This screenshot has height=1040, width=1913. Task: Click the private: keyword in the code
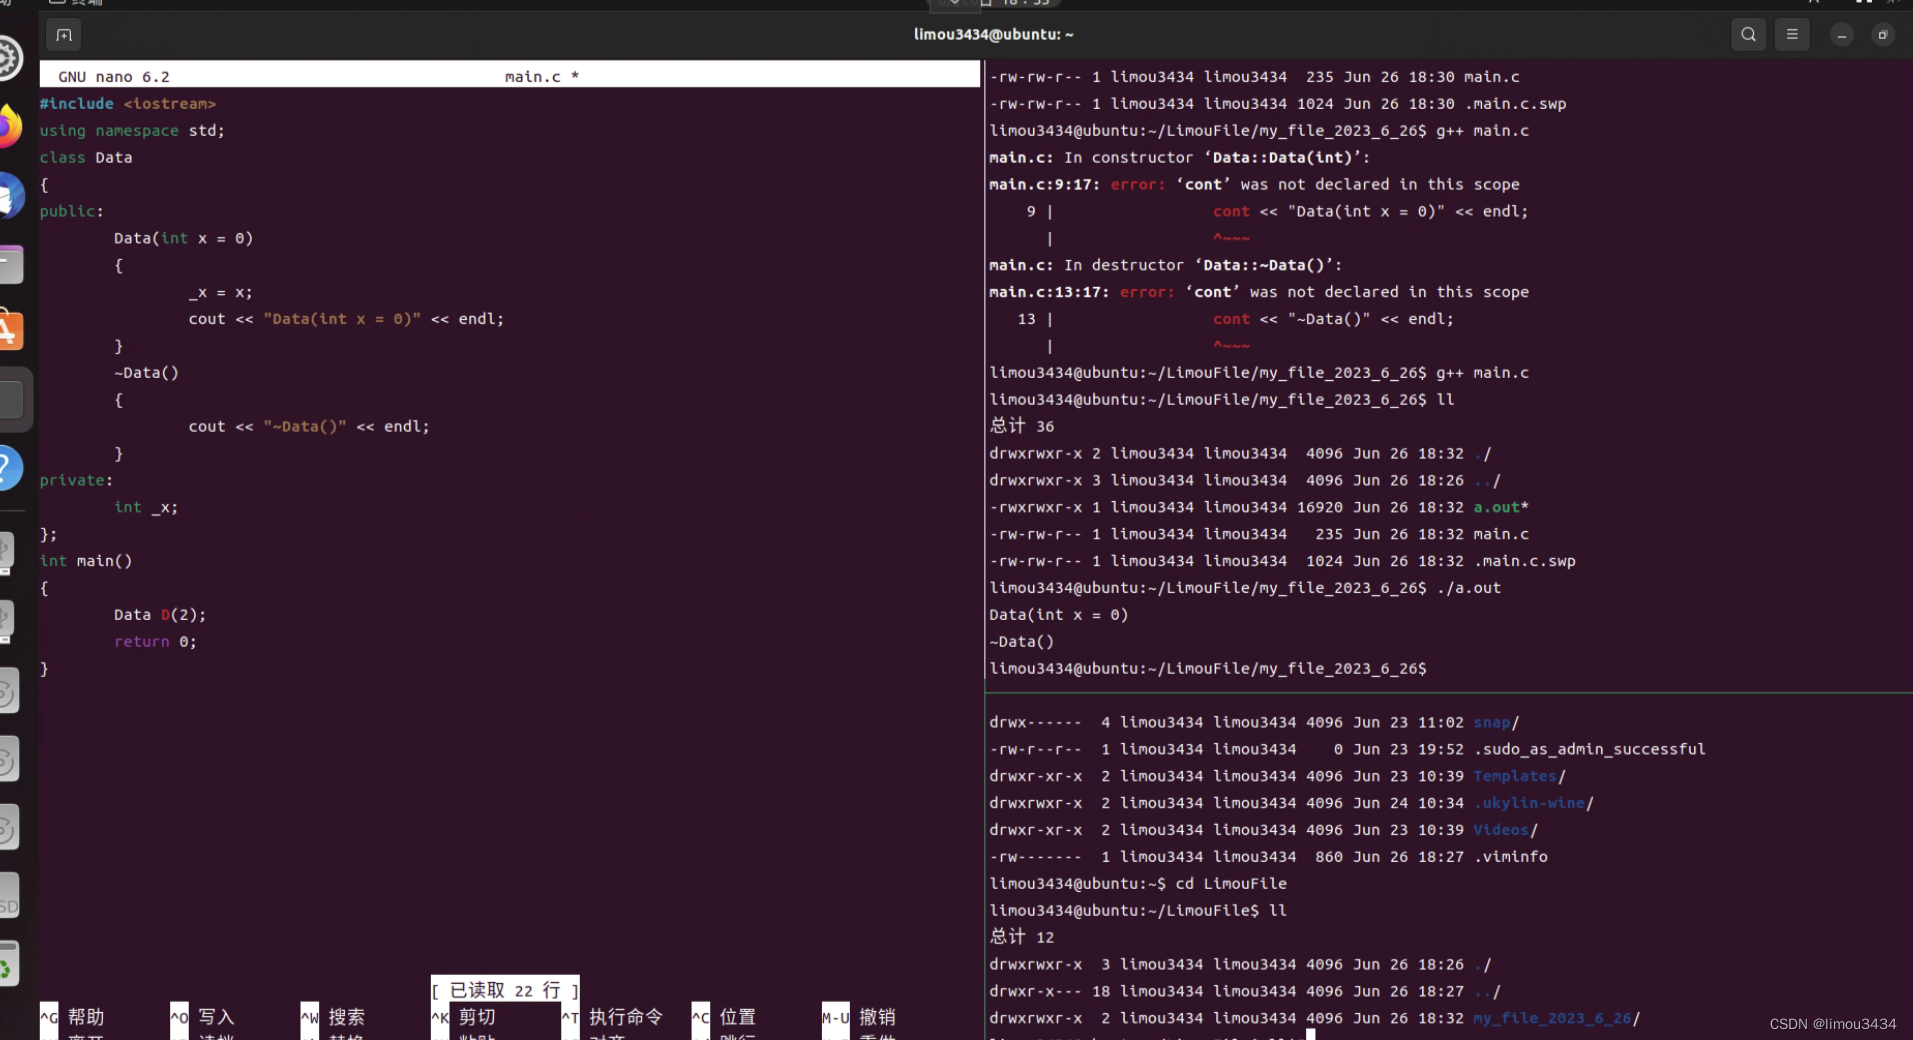(x=77, y=481)
